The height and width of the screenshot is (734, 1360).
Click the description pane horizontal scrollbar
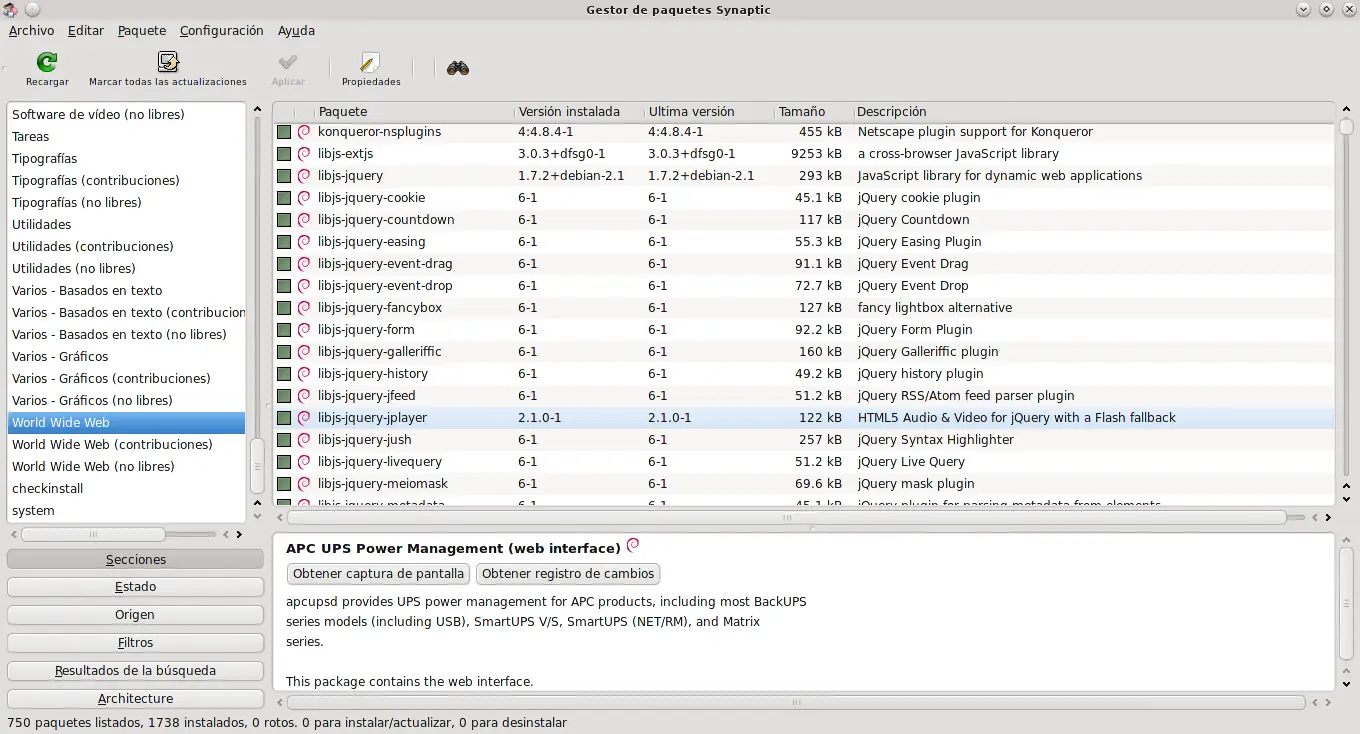pos(796,702)
